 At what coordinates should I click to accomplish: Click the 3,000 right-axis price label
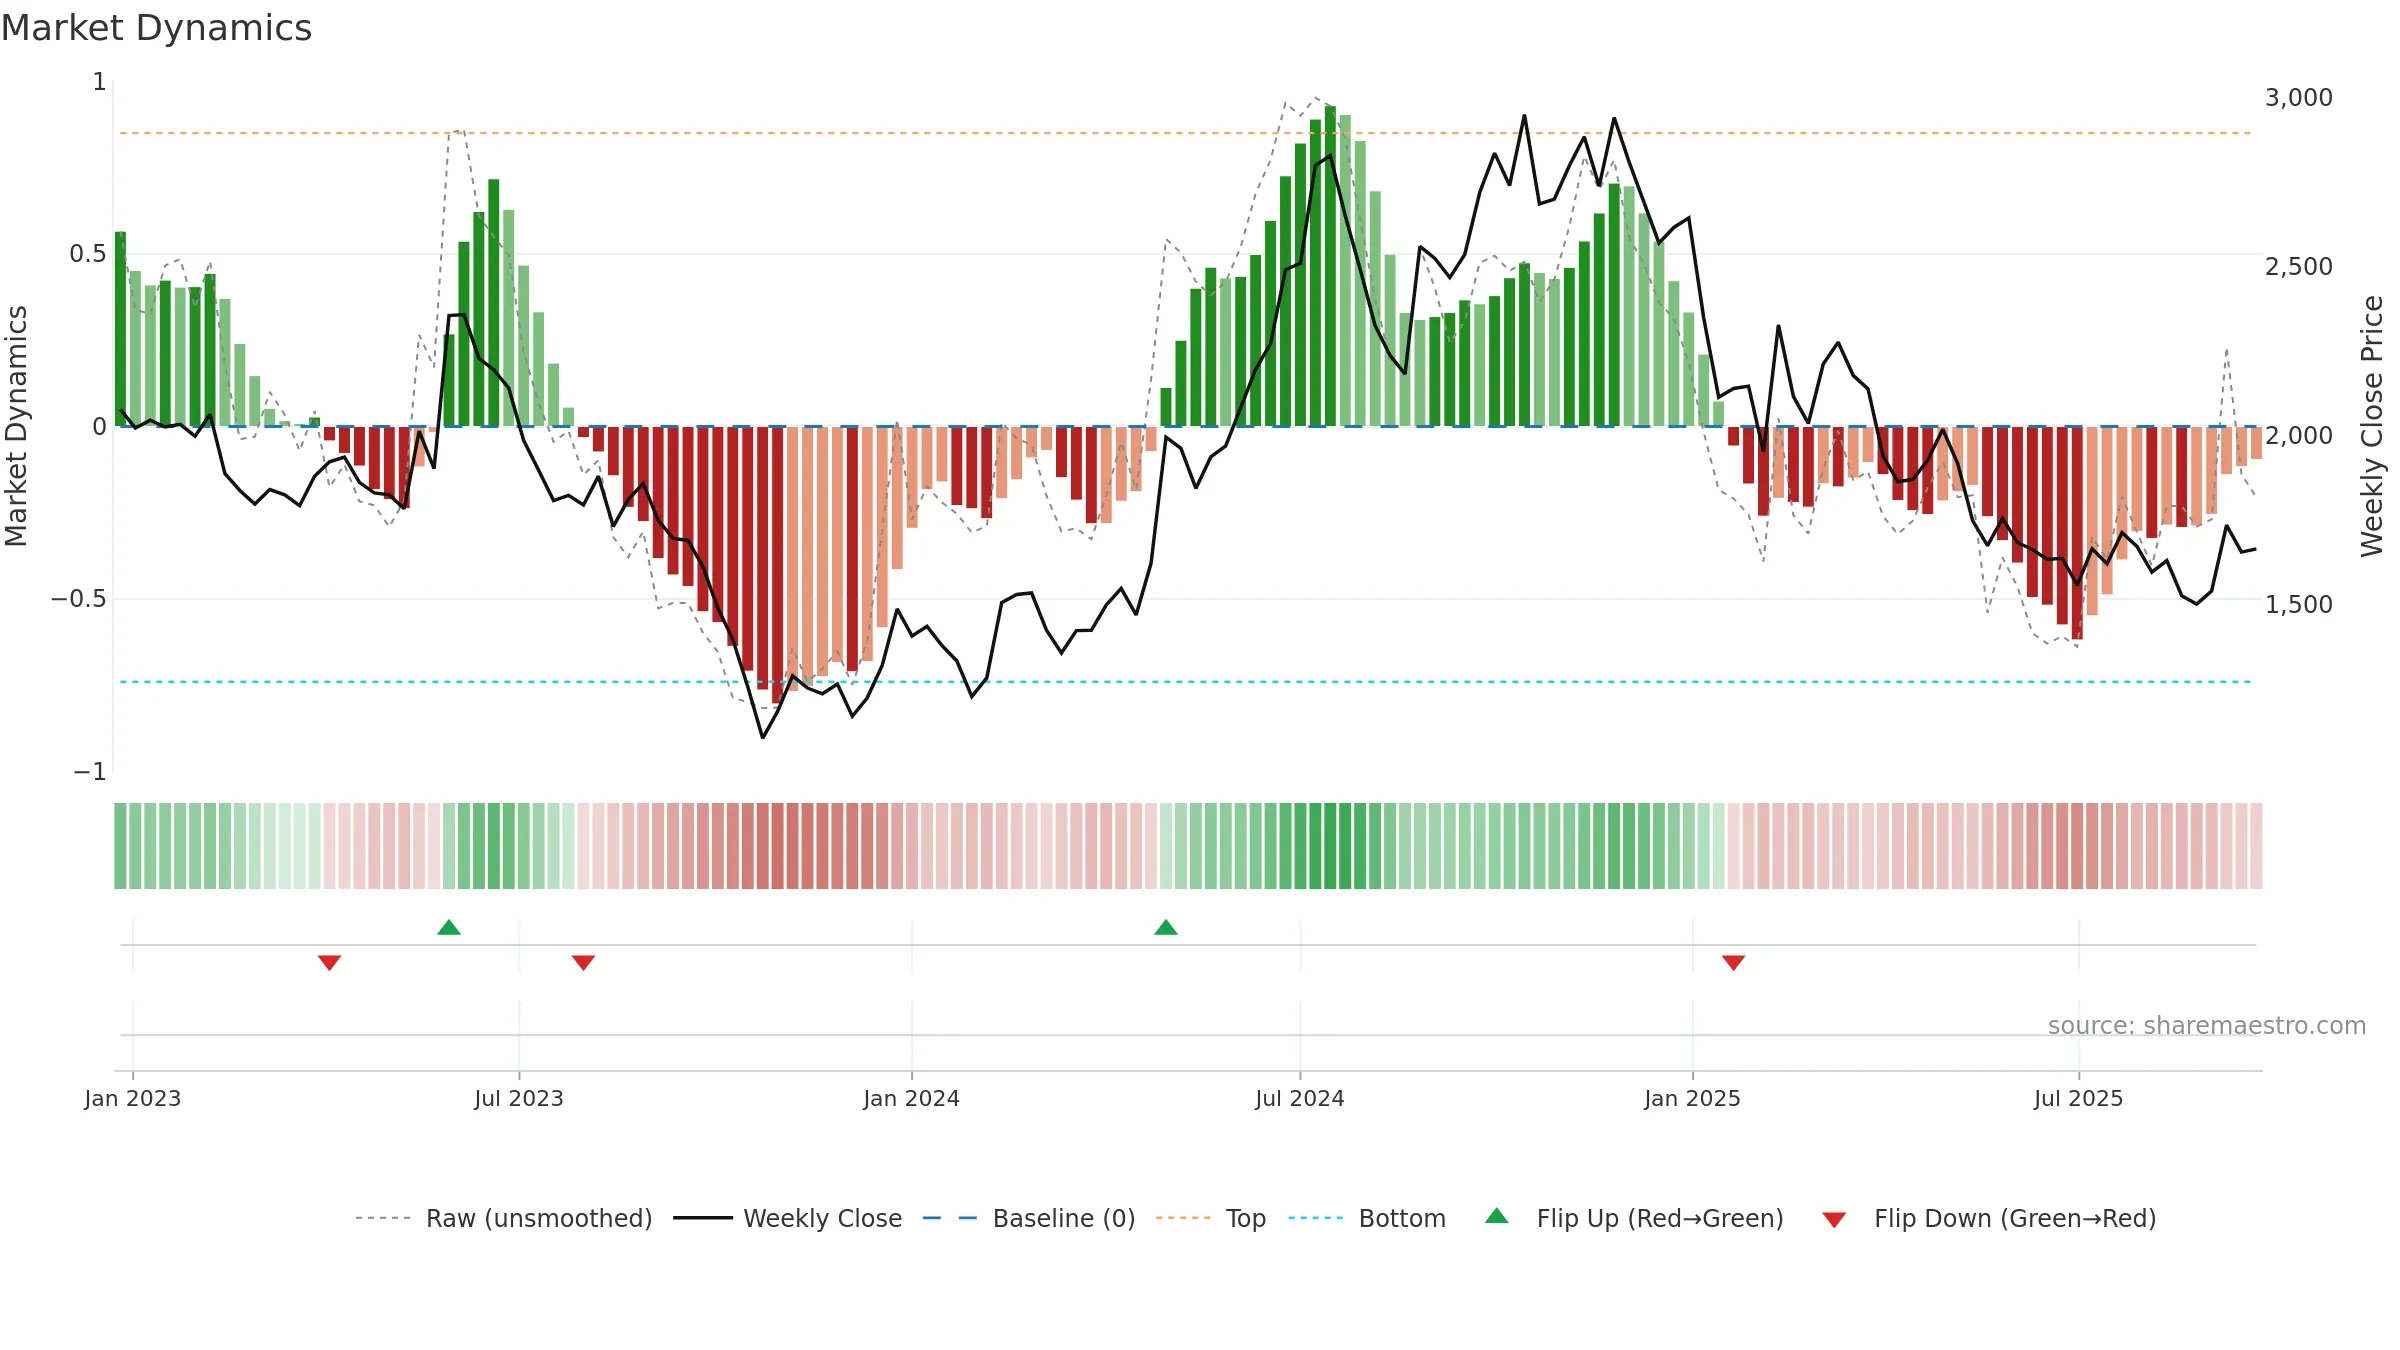[2299, 98]
